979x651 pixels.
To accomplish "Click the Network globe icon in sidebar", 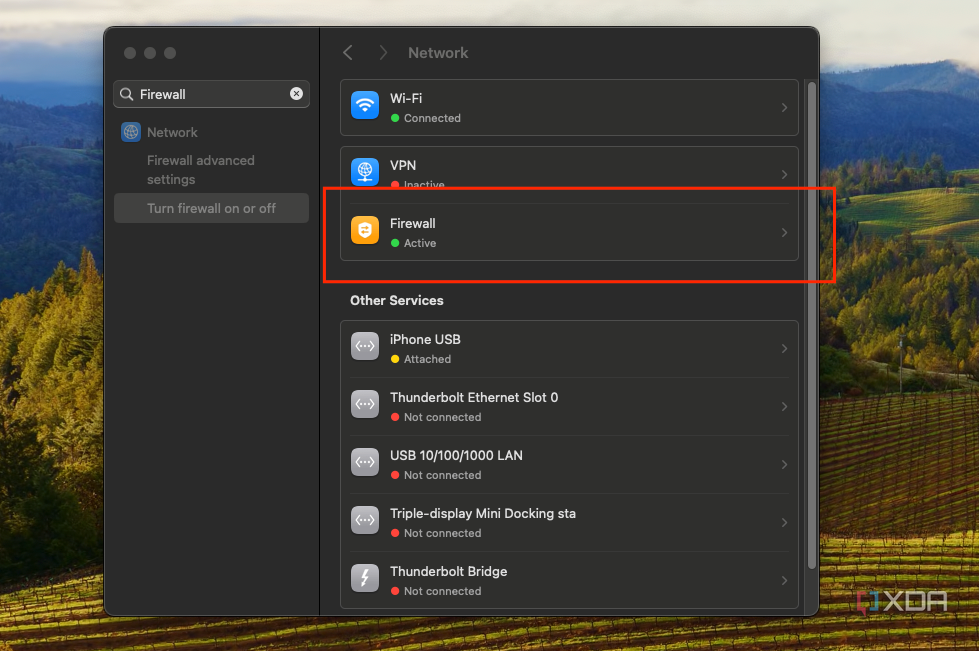I will (x=130, y=132).
